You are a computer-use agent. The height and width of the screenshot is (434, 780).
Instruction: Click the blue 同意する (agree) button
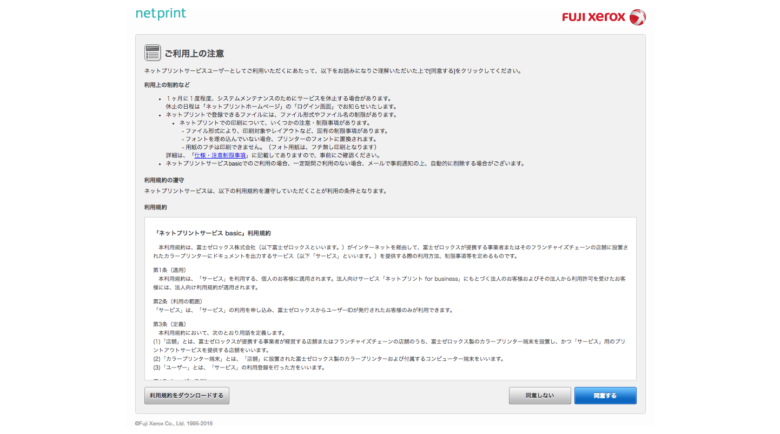(x=605, y=396)
